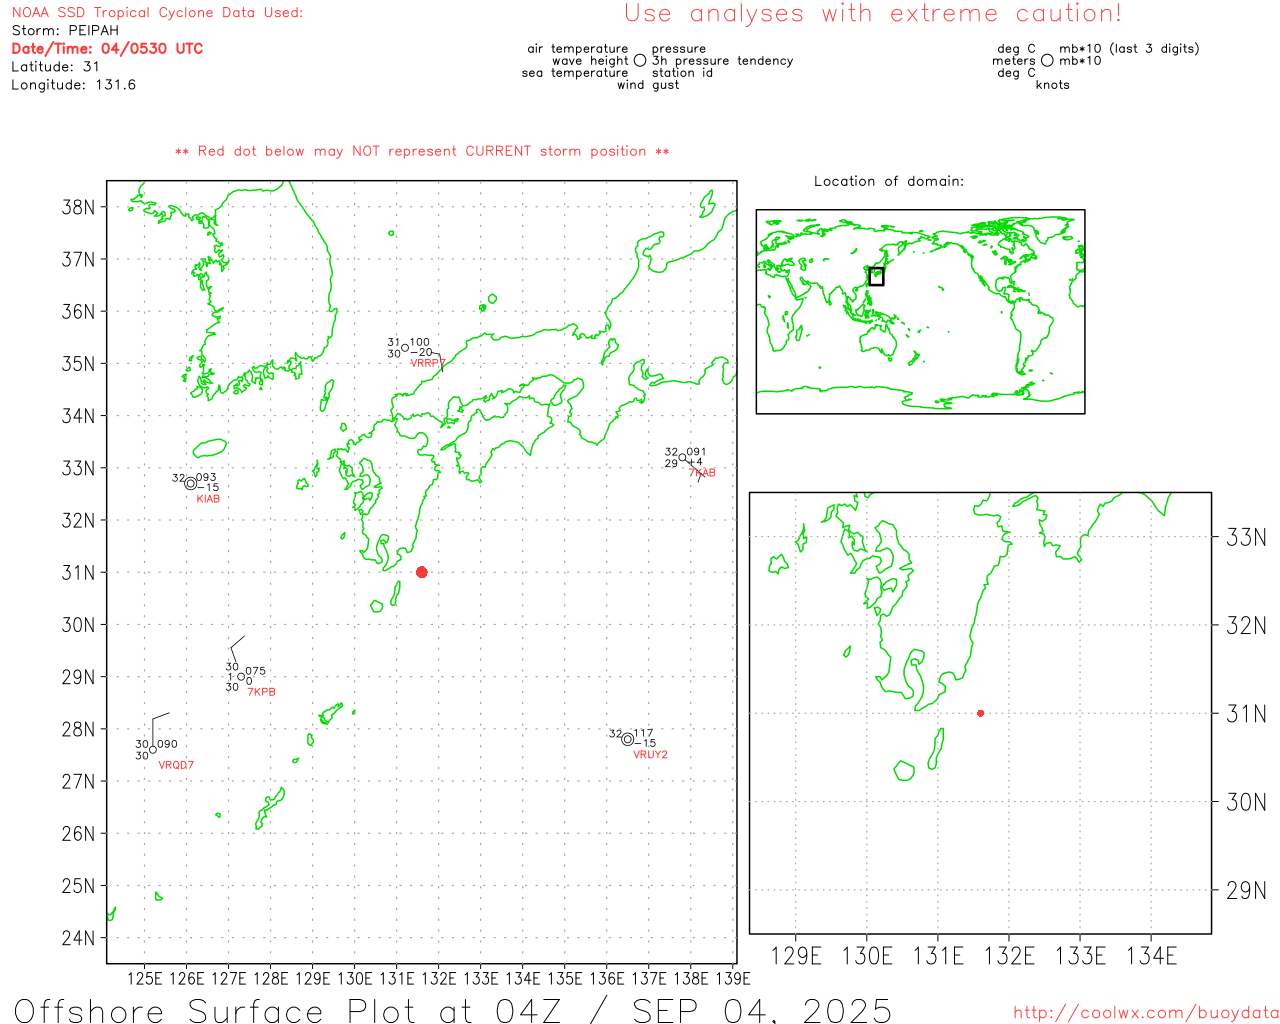Select the 7KPB station marker circle
The image size is (1280, 1024).
tap(241, 677)
